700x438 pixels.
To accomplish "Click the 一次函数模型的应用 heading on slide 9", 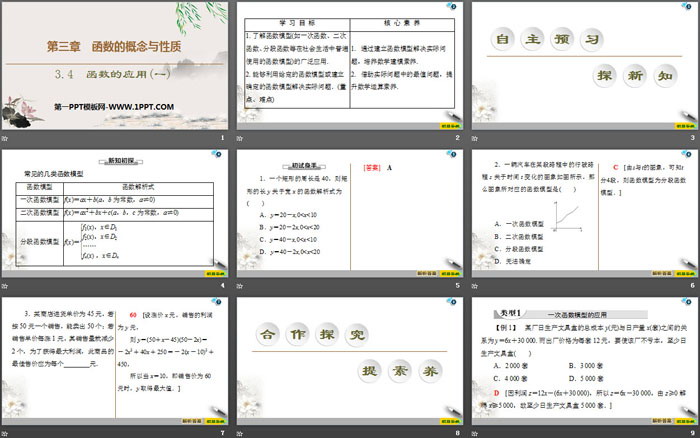I will 577,315.
